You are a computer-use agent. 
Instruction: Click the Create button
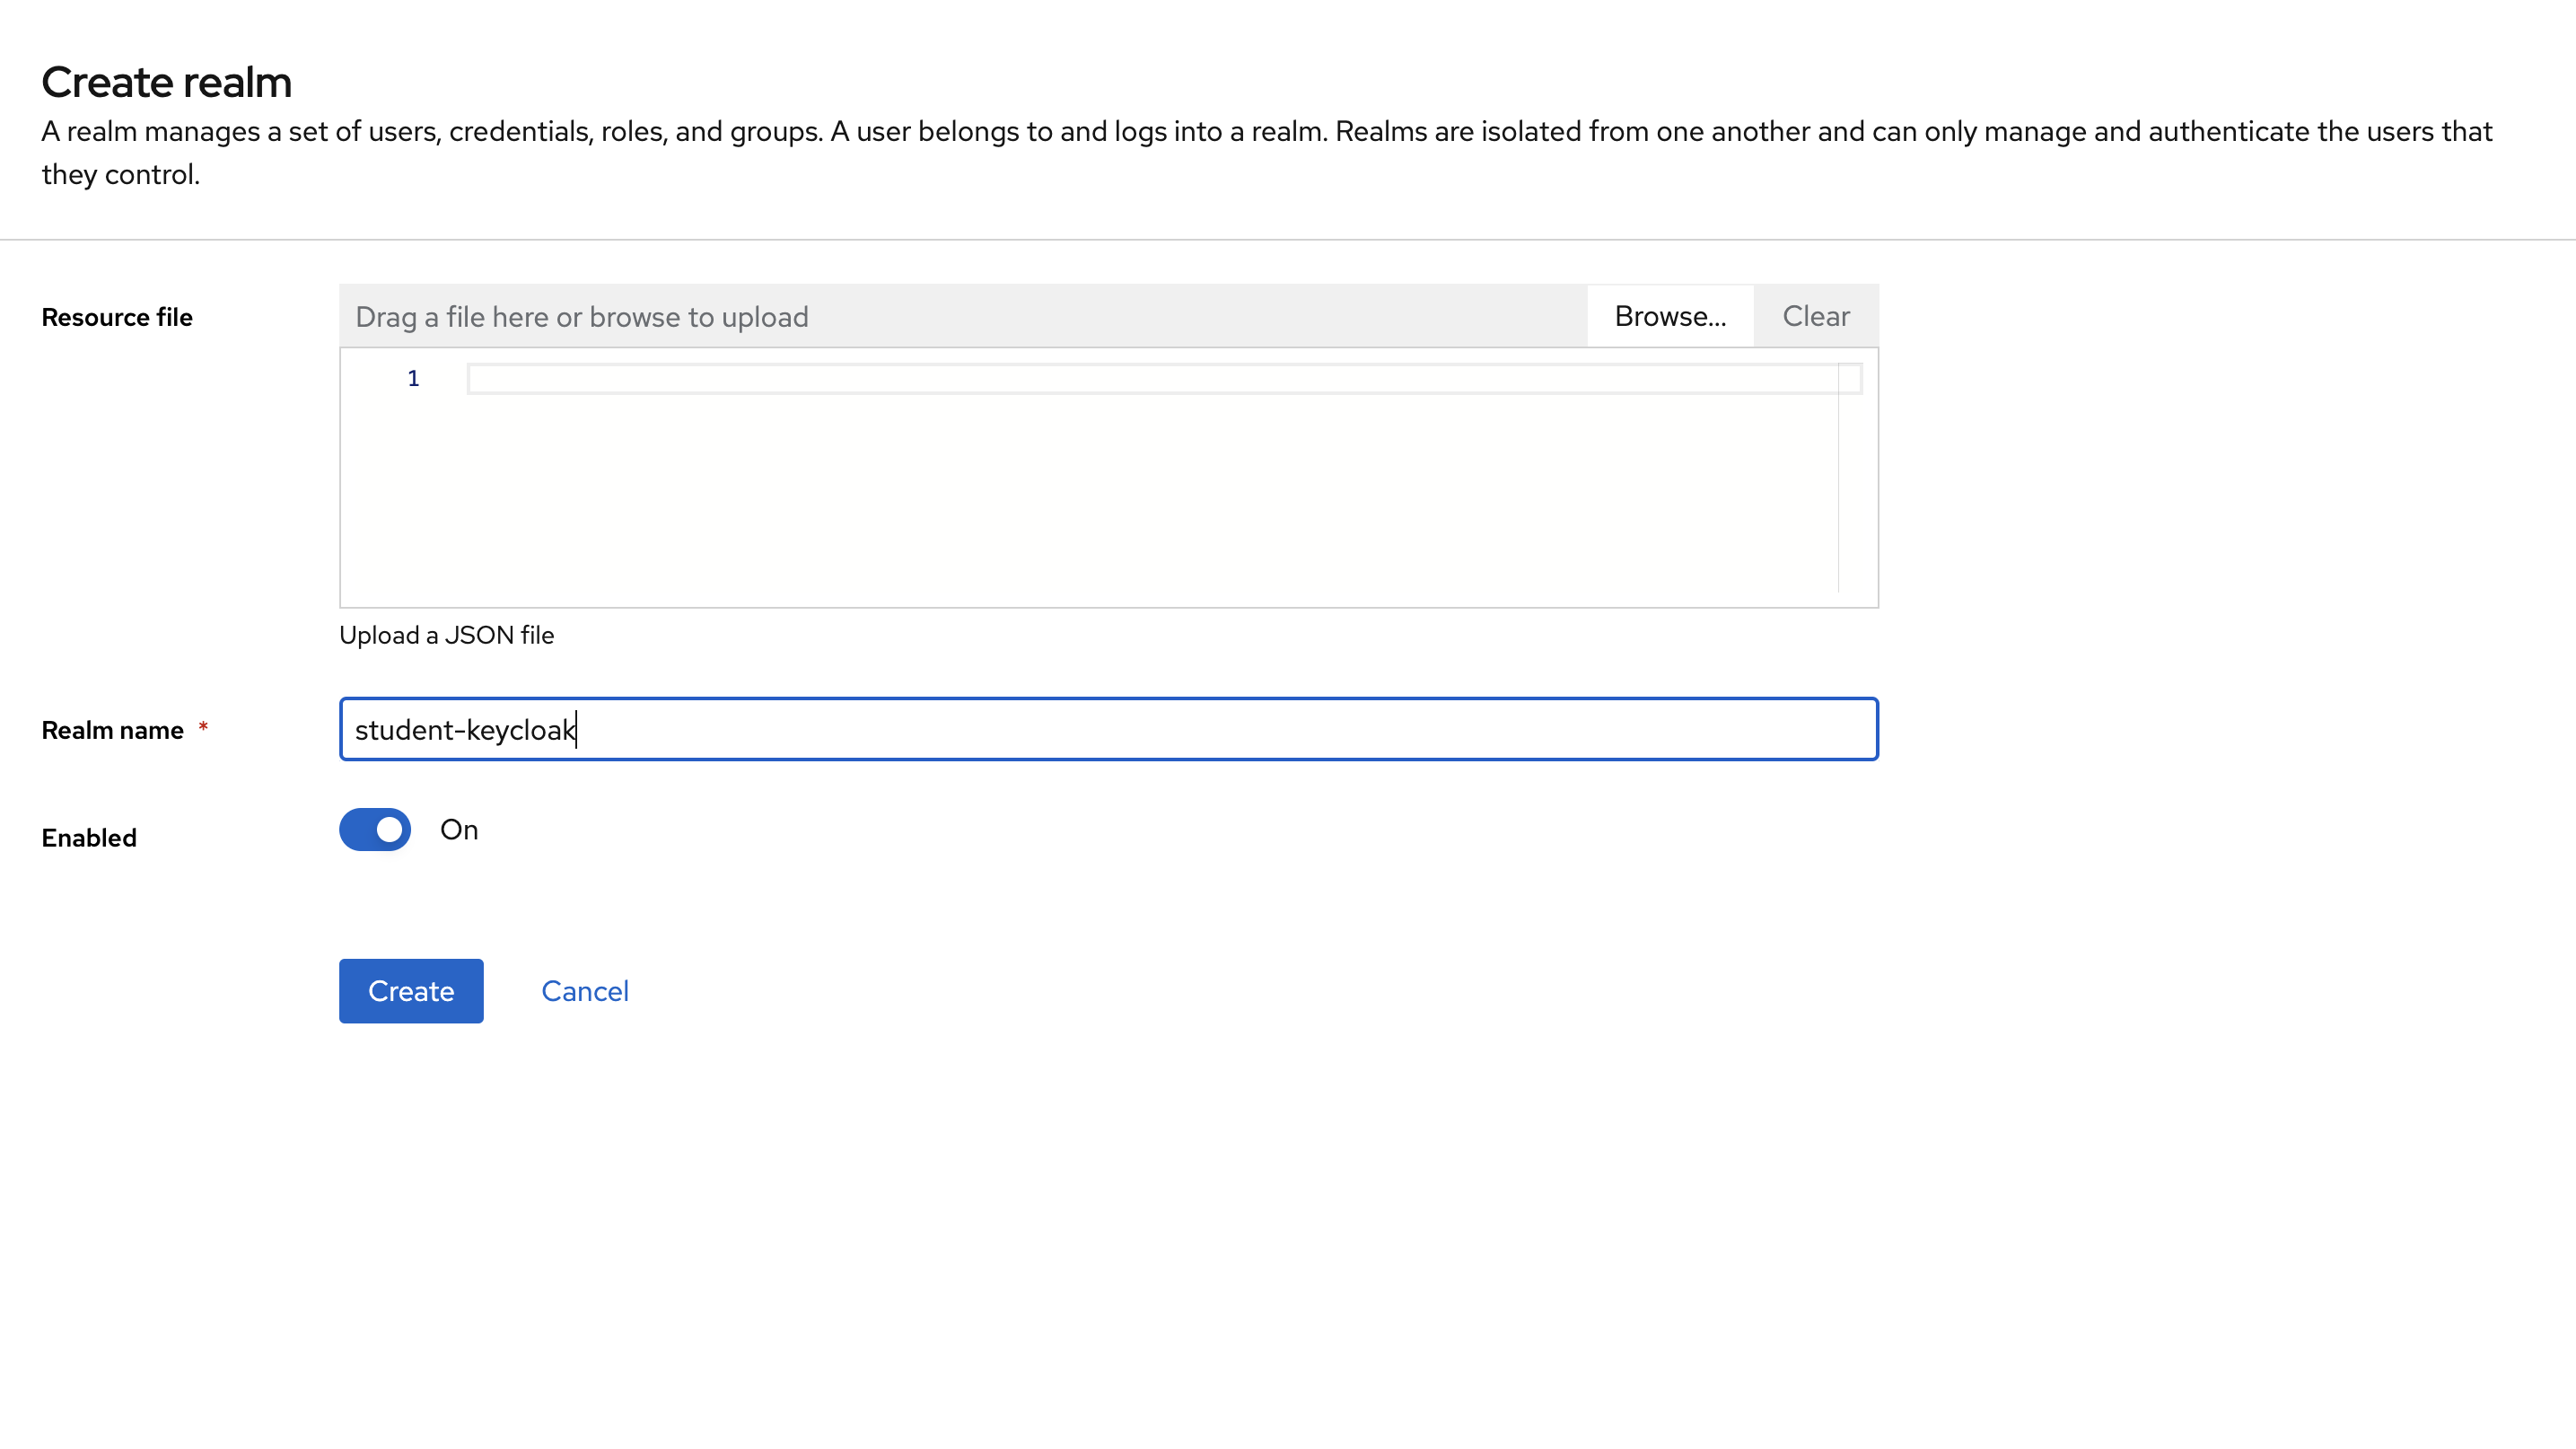[x=411, y=991]
